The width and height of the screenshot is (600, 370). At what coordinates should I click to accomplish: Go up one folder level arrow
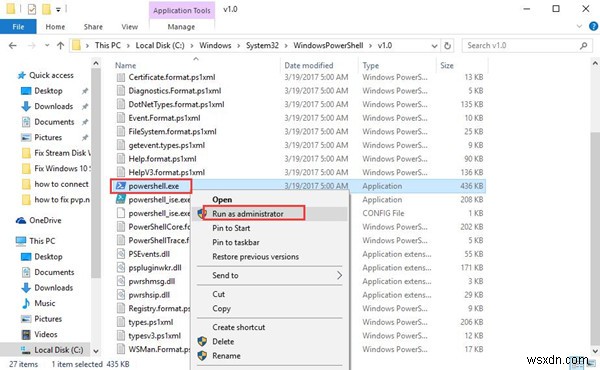(60, 46)
